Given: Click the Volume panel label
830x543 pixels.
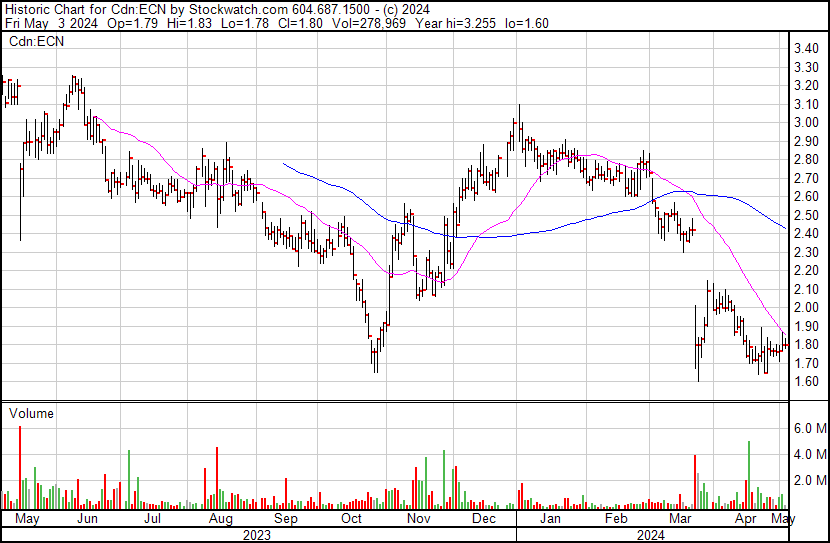Looking at the screenshot, I should click(31, 413).
